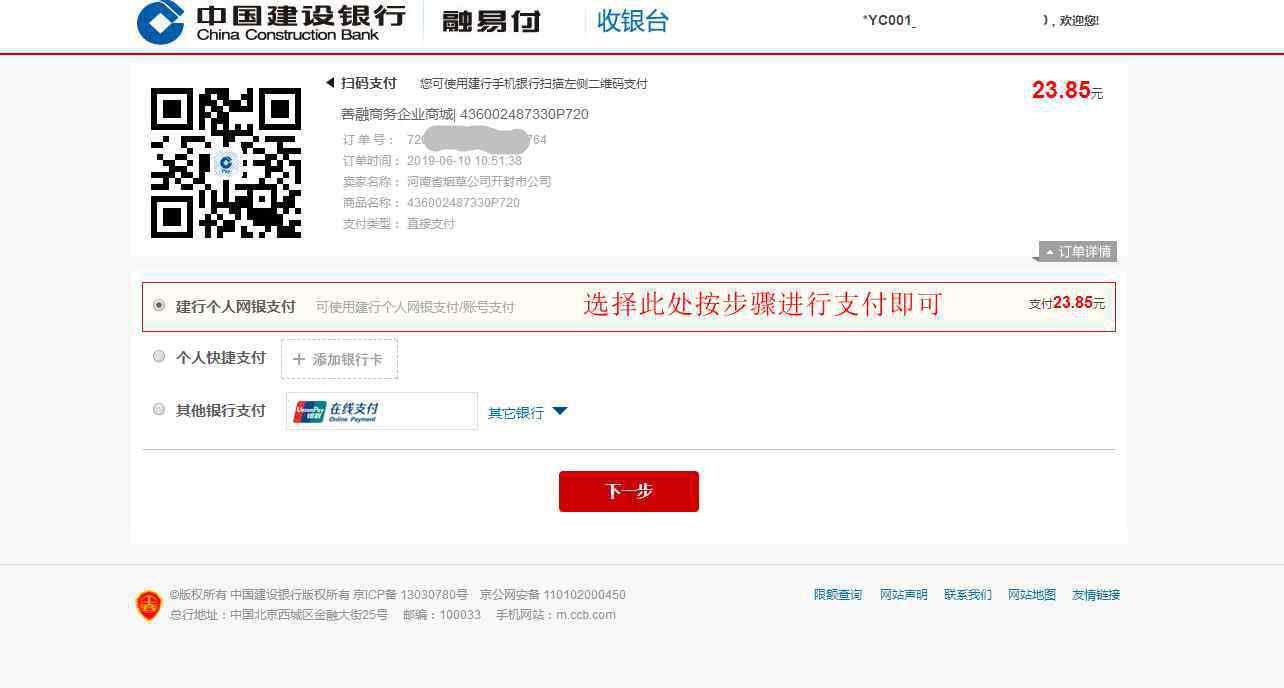Image resolution: width=1284 pixels, height=688 pixels.
Task: Select the 建行个人网银支付 radio button
Action: [x=159, y=305]
